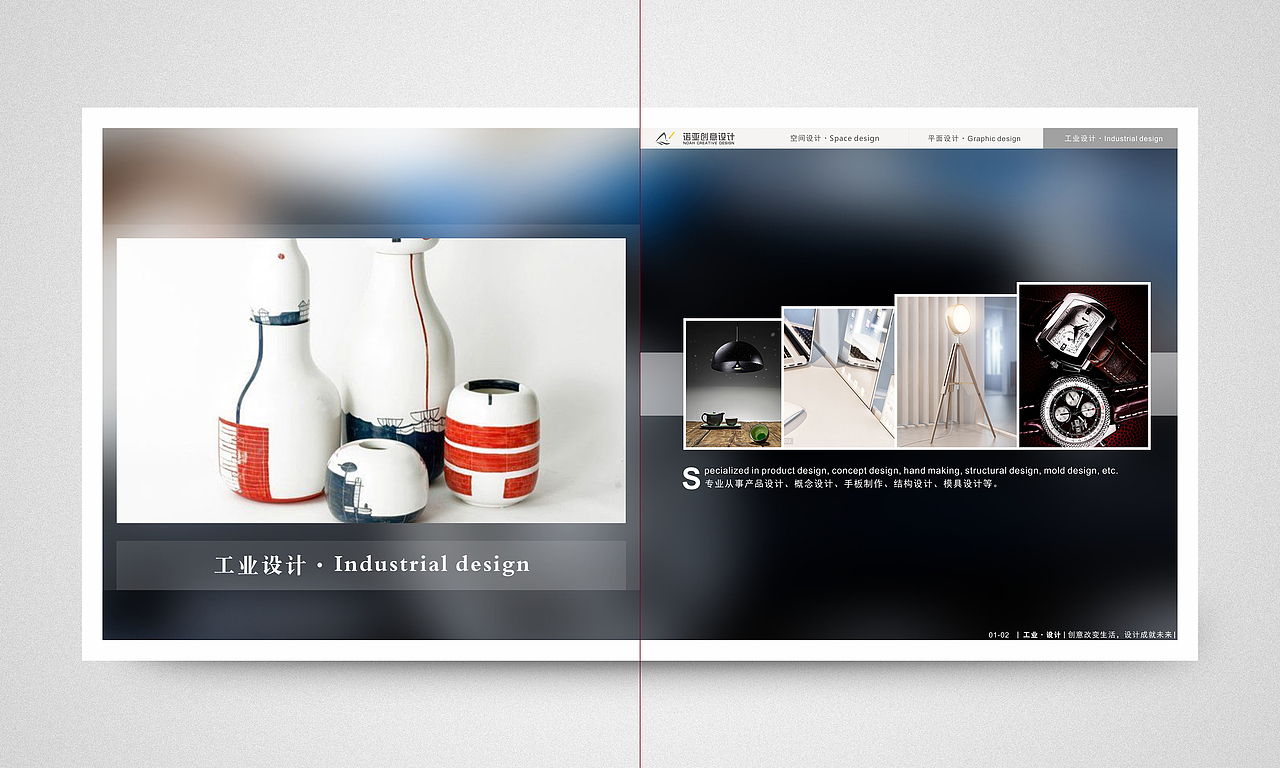Open the wristwatches thumbnail

coord(1084,366)
